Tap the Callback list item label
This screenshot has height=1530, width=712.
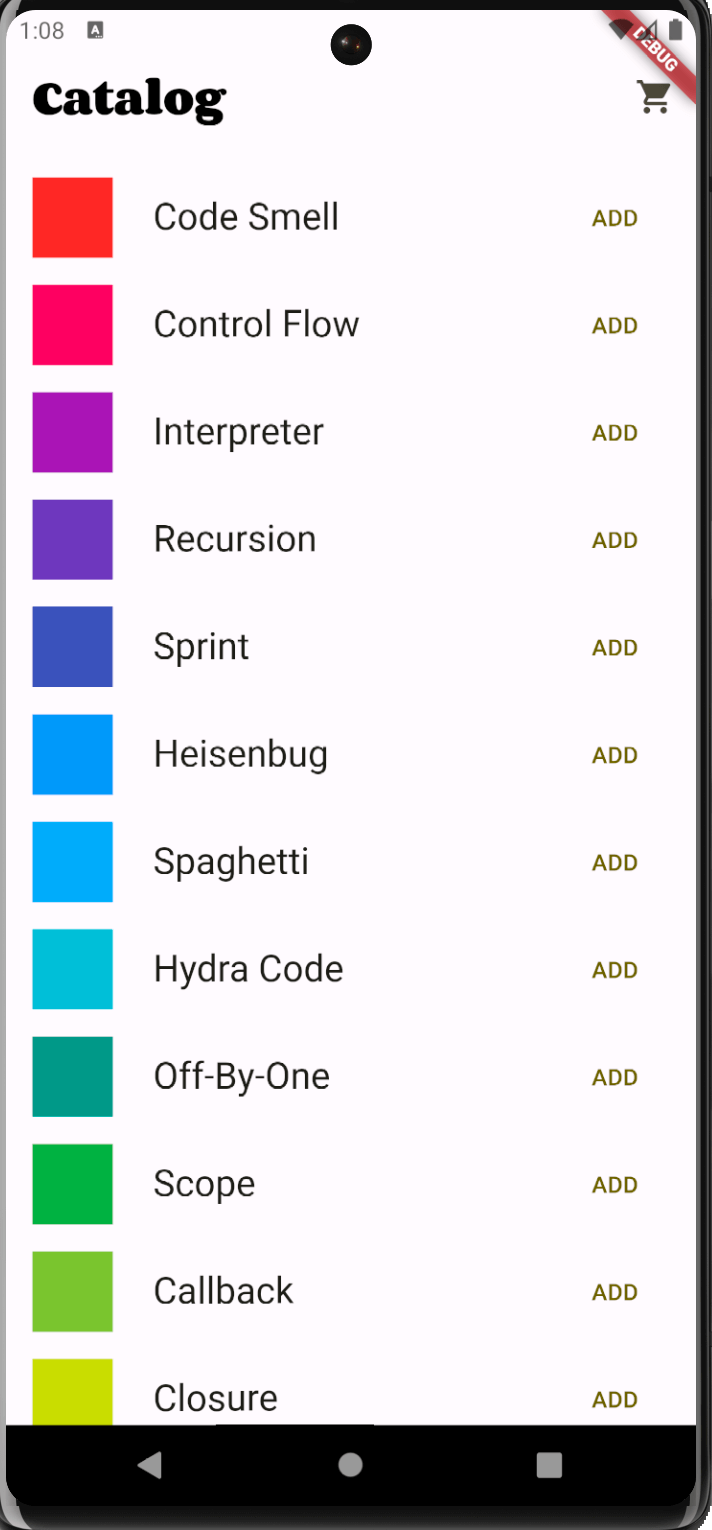click(223, 1291)
